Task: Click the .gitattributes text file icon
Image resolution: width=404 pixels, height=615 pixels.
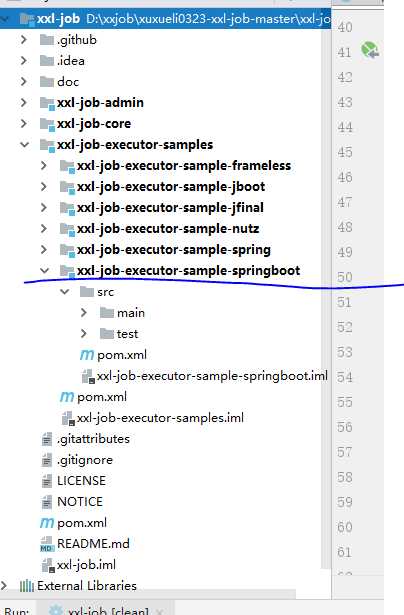Action: click(x=47, y=439)
